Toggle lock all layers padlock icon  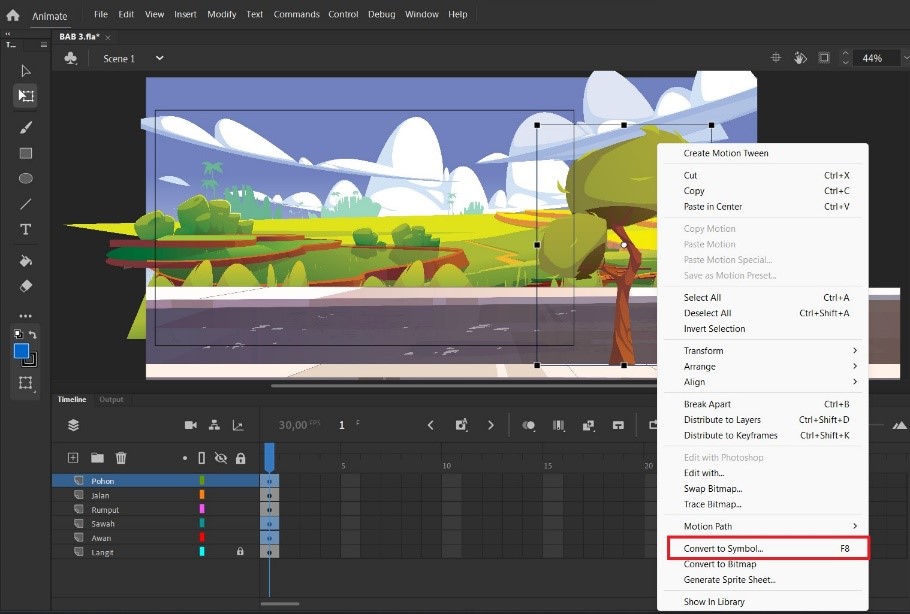[x=240, y=458]
